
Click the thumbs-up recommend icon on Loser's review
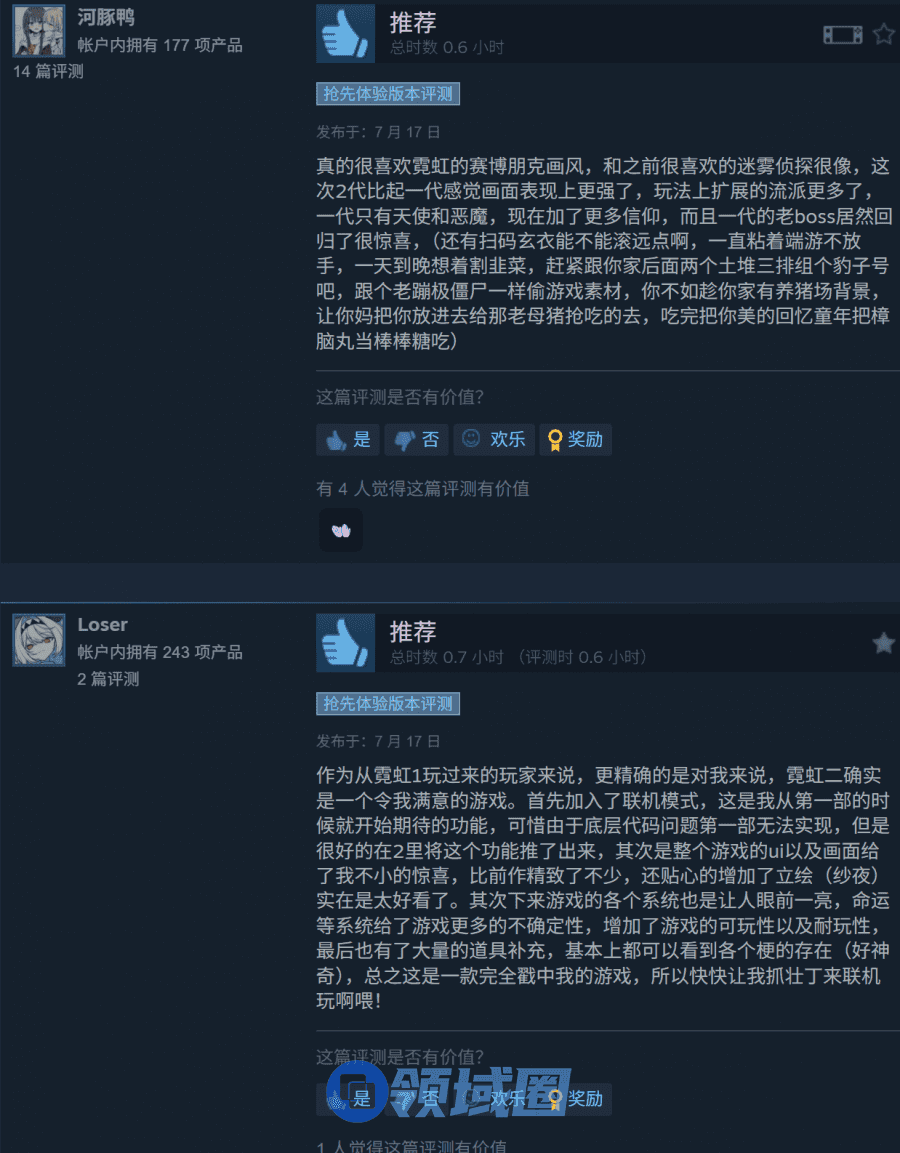coord(345,642)
